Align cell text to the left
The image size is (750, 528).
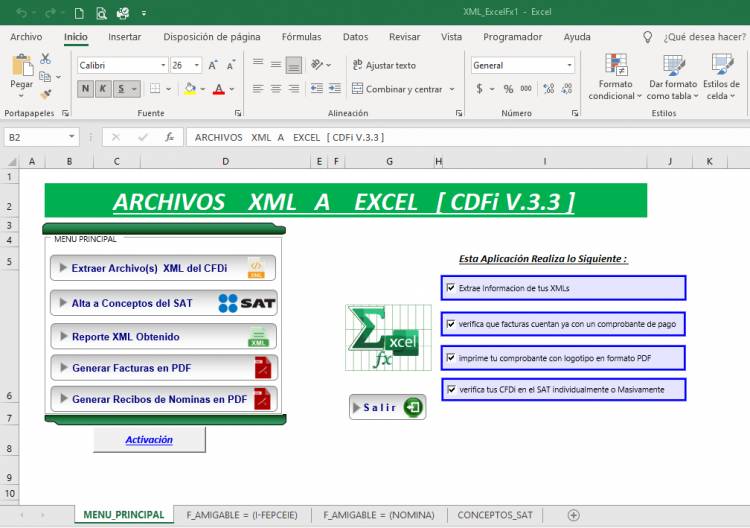258,88
